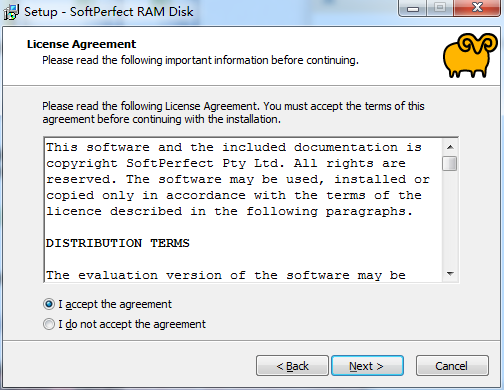The height and width of the screenshot is (390, 504).
Task: Click the greyed-out maximize button
Action: click(440, 8)
